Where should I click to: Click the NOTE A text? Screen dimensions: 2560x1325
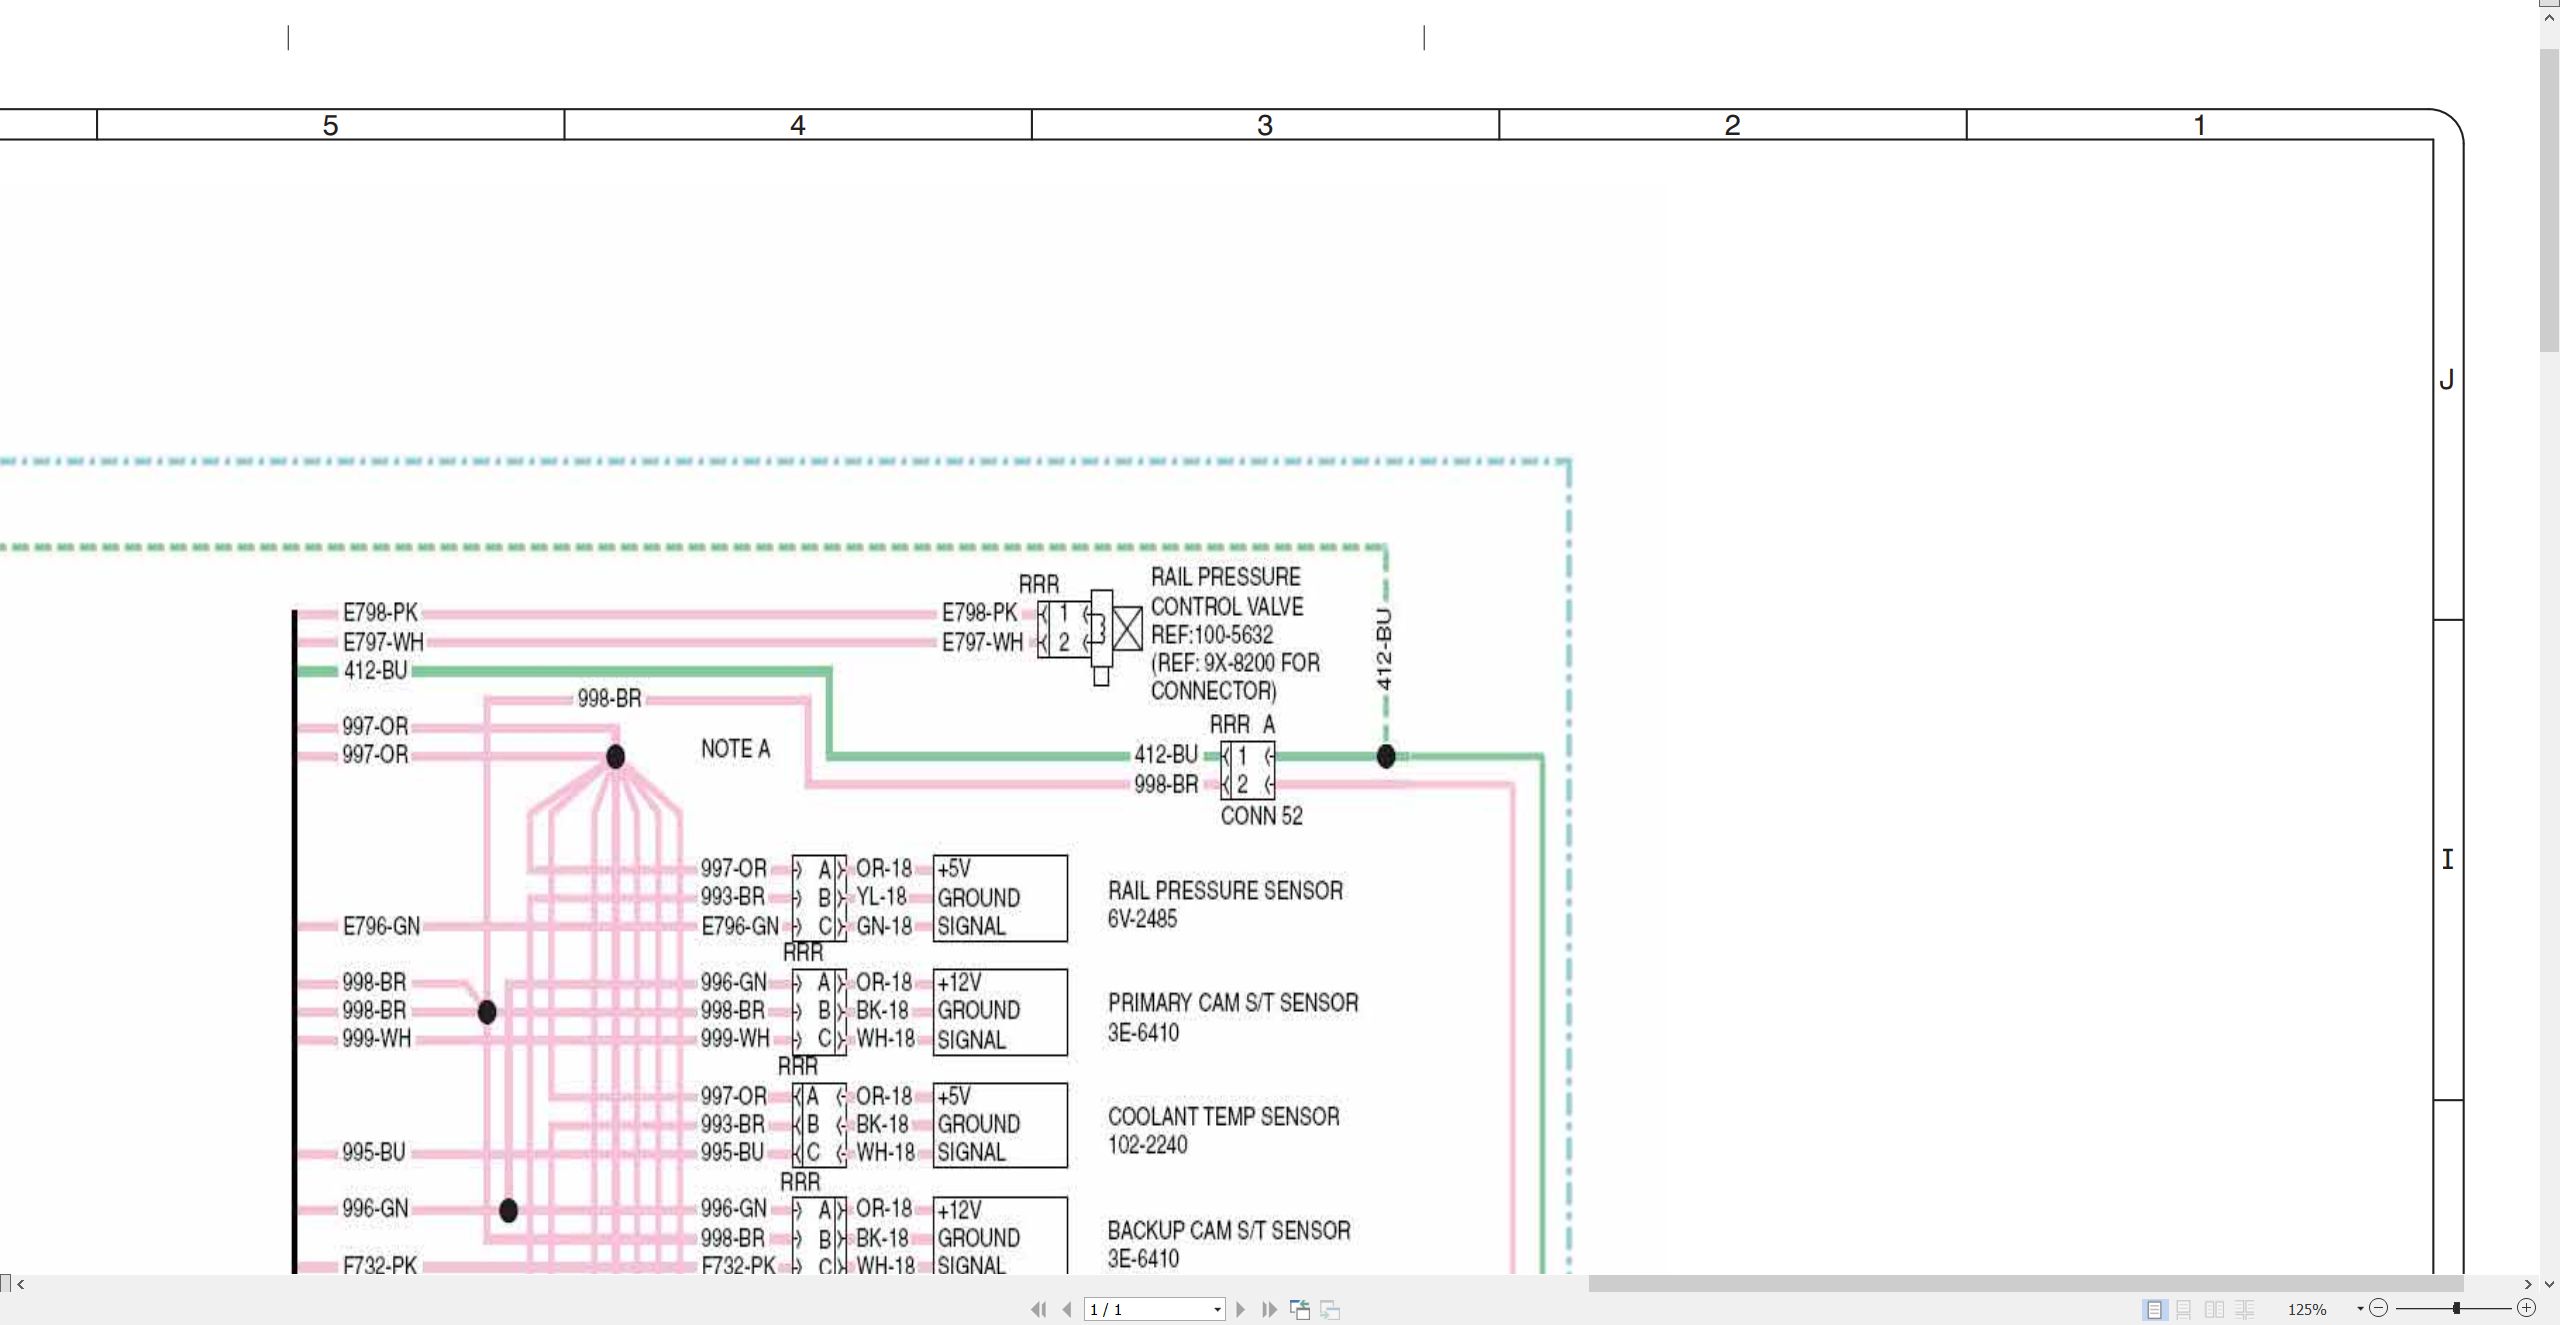[x=736, y=749]
